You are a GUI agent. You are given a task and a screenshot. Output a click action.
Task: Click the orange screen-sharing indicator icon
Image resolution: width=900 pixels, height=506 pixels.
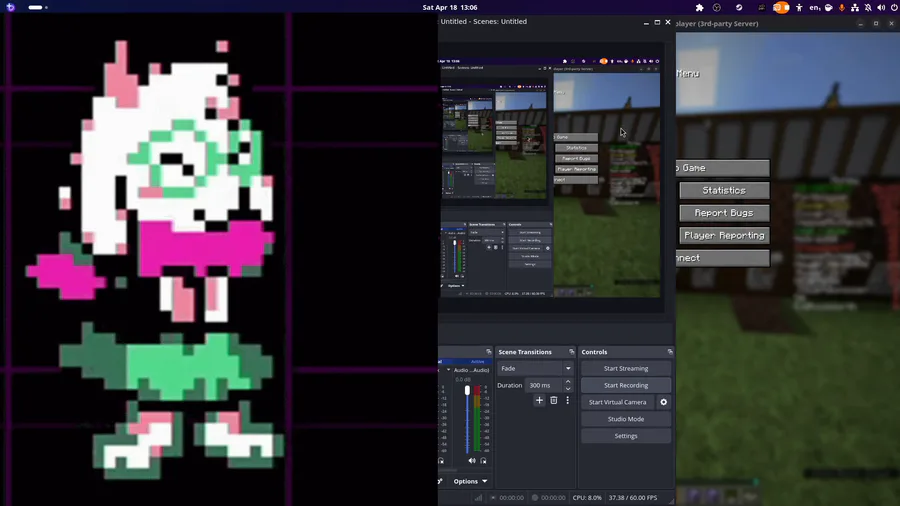click(777, 7)
